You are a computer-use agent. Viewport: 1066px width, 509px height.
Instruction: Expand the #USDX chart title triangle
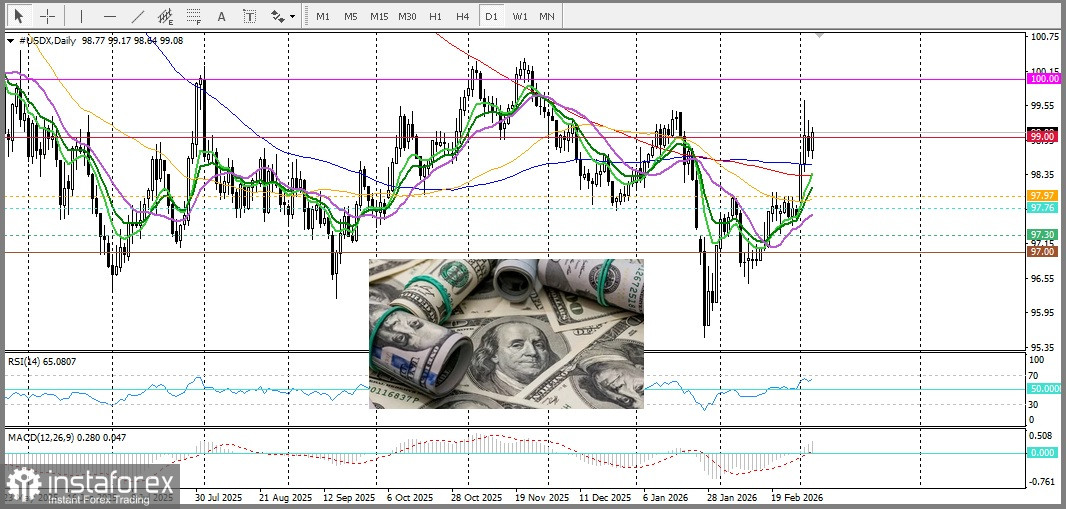tap(11, 41)
